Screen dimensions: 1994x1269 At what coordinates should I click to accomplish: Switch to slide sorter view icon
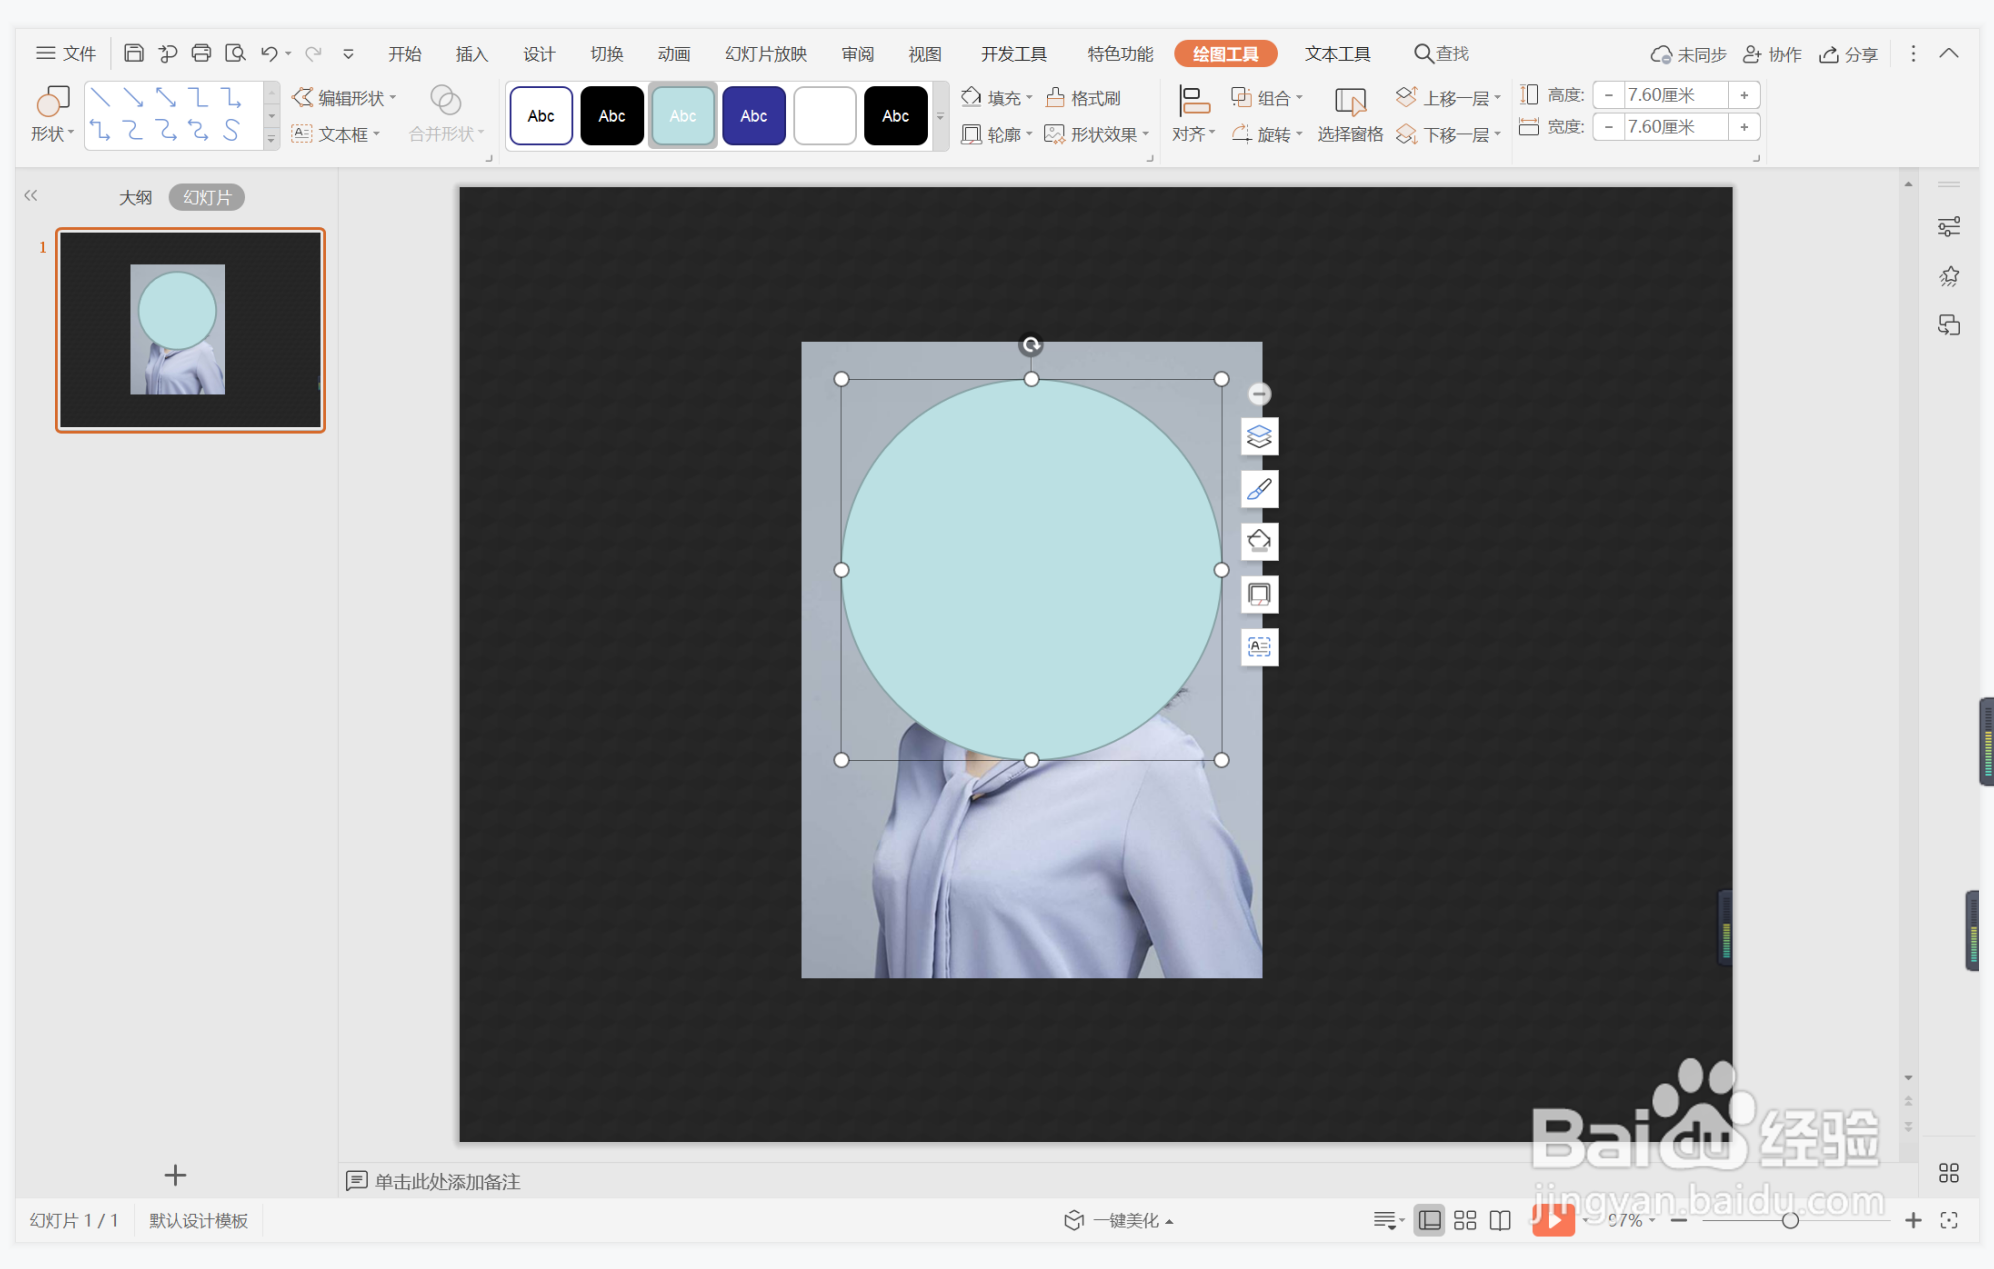pyautogui.click(x=1465, y=1220)
